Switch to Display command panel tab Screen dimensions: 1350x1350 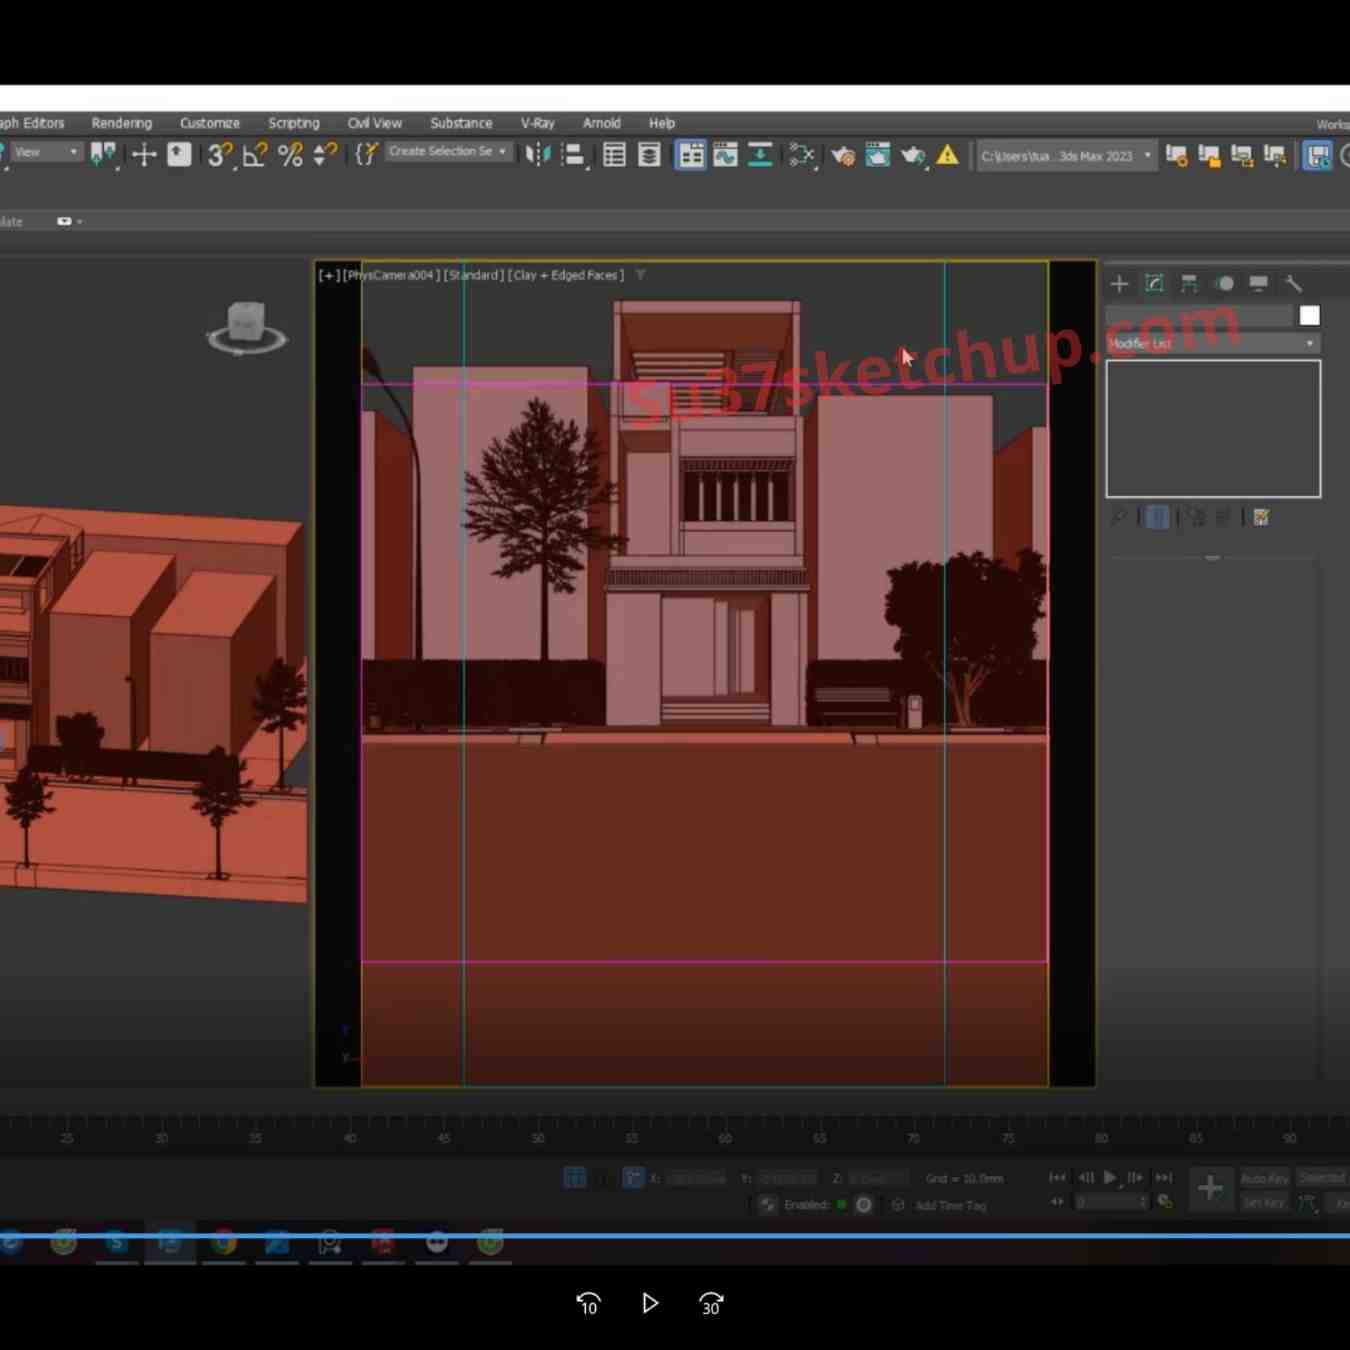click(1258, 284)
